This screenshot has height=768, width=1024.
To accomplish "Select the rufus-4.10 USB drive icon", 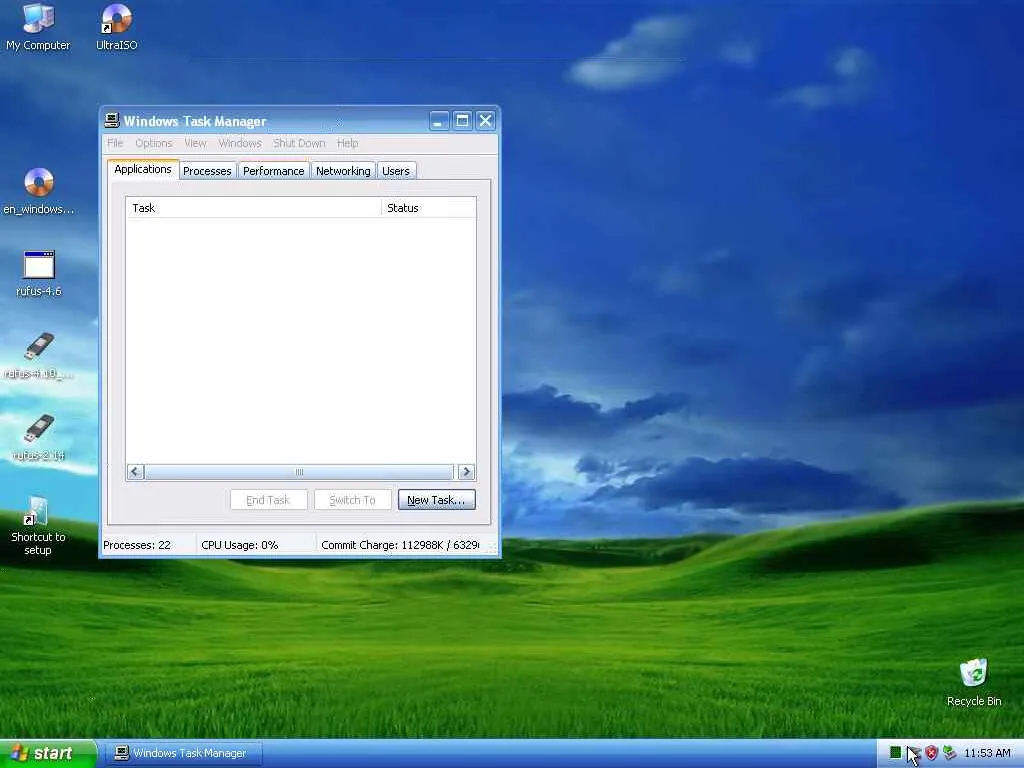I will pos(39,356).
